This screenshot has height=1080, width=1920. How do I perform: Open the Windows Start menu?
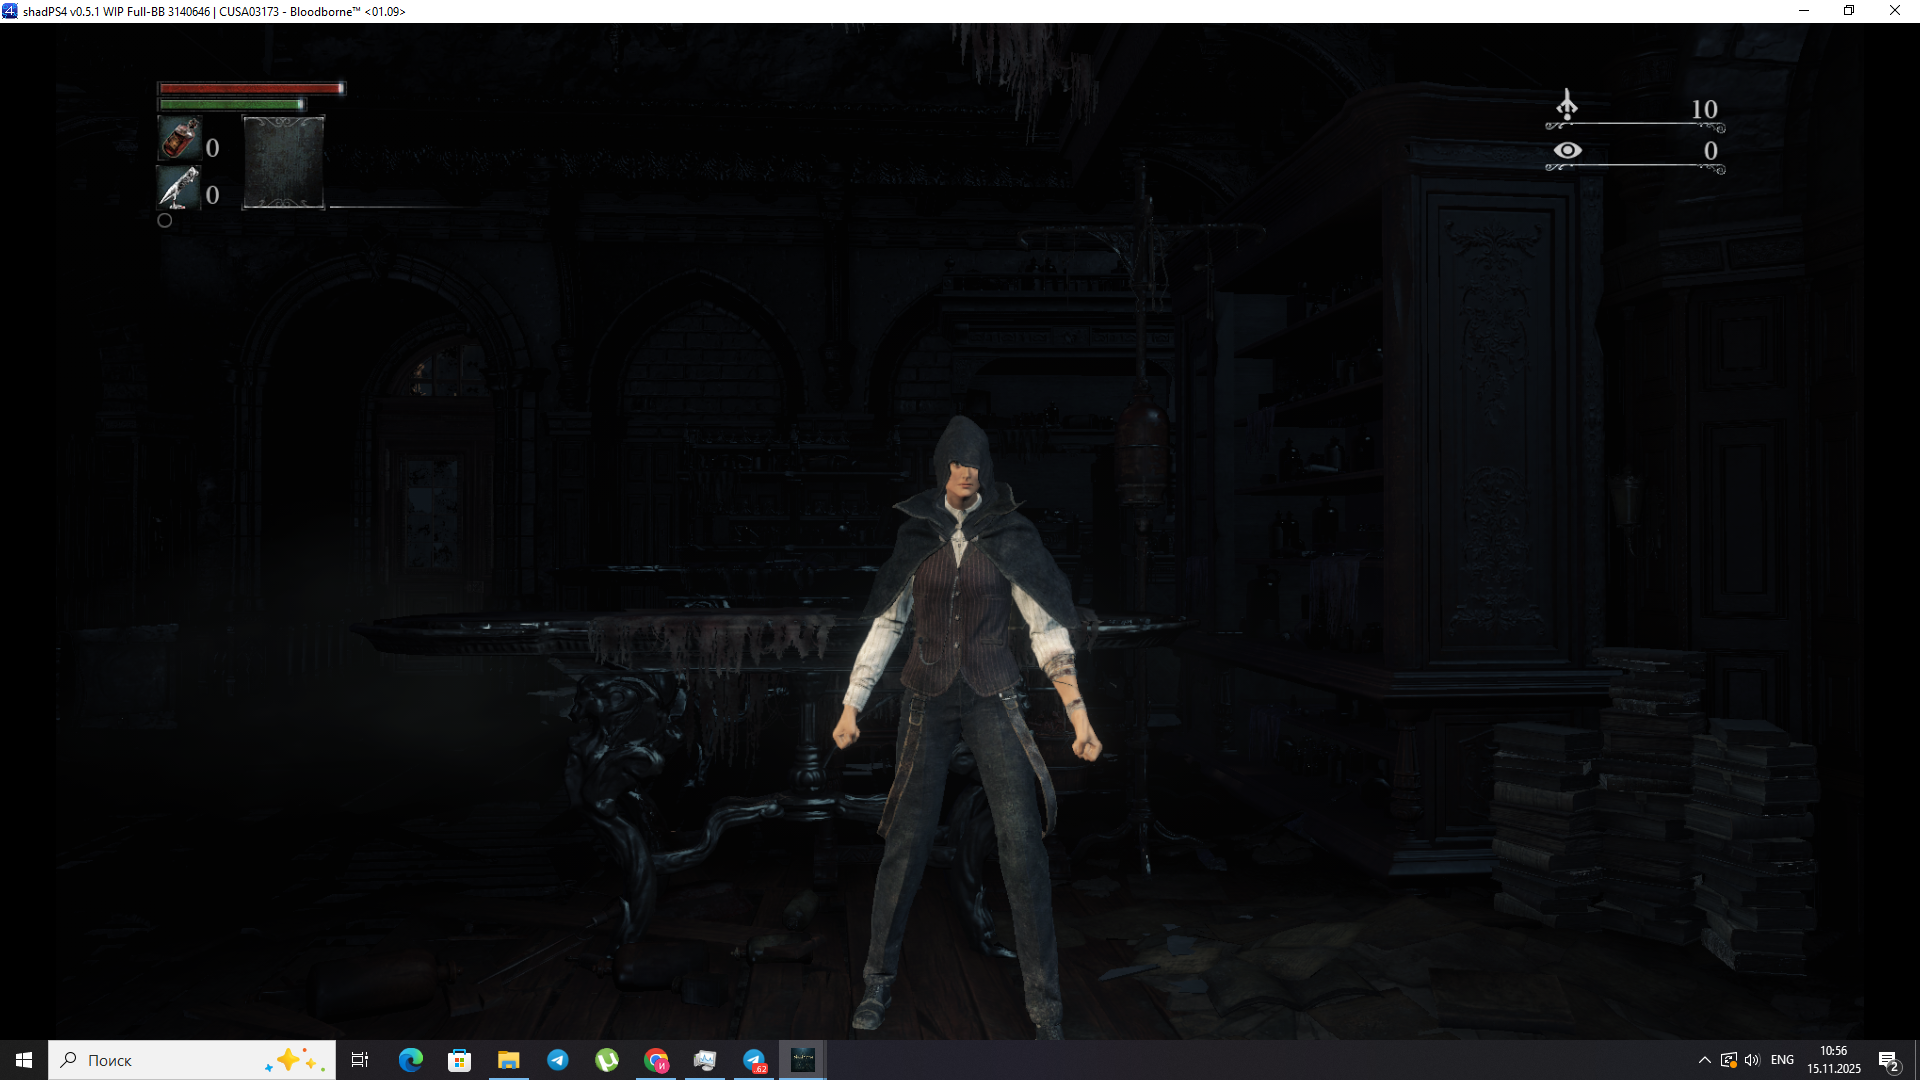pyautogui.click(x=24, y=1060)
